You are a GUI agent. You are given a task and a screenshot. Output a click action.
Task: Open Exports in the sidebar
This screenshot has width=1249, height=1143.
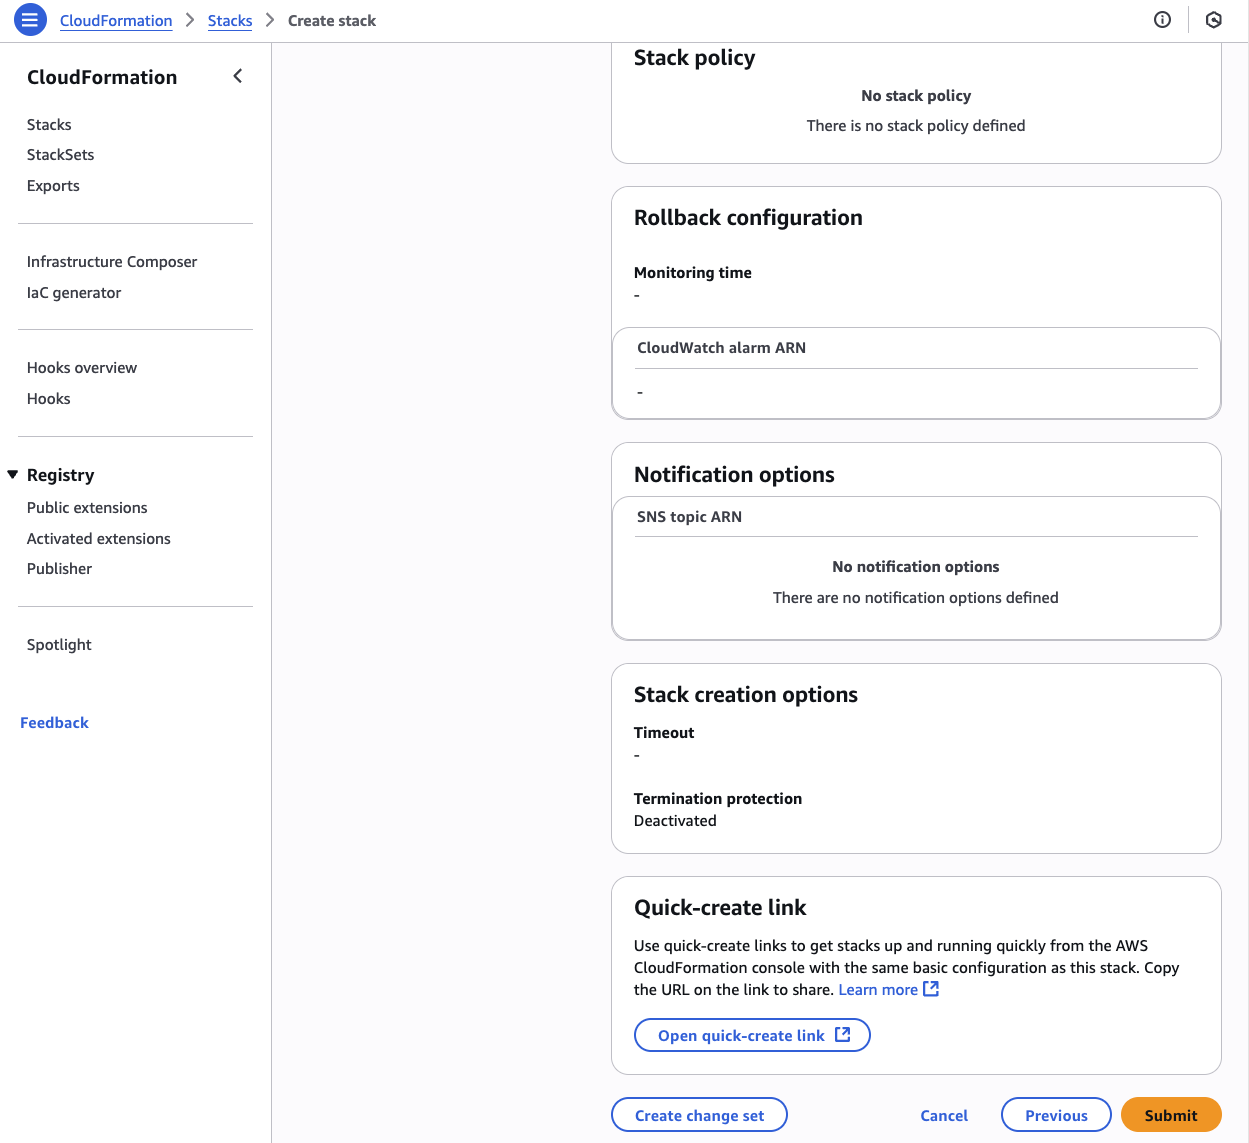[53, 186]
